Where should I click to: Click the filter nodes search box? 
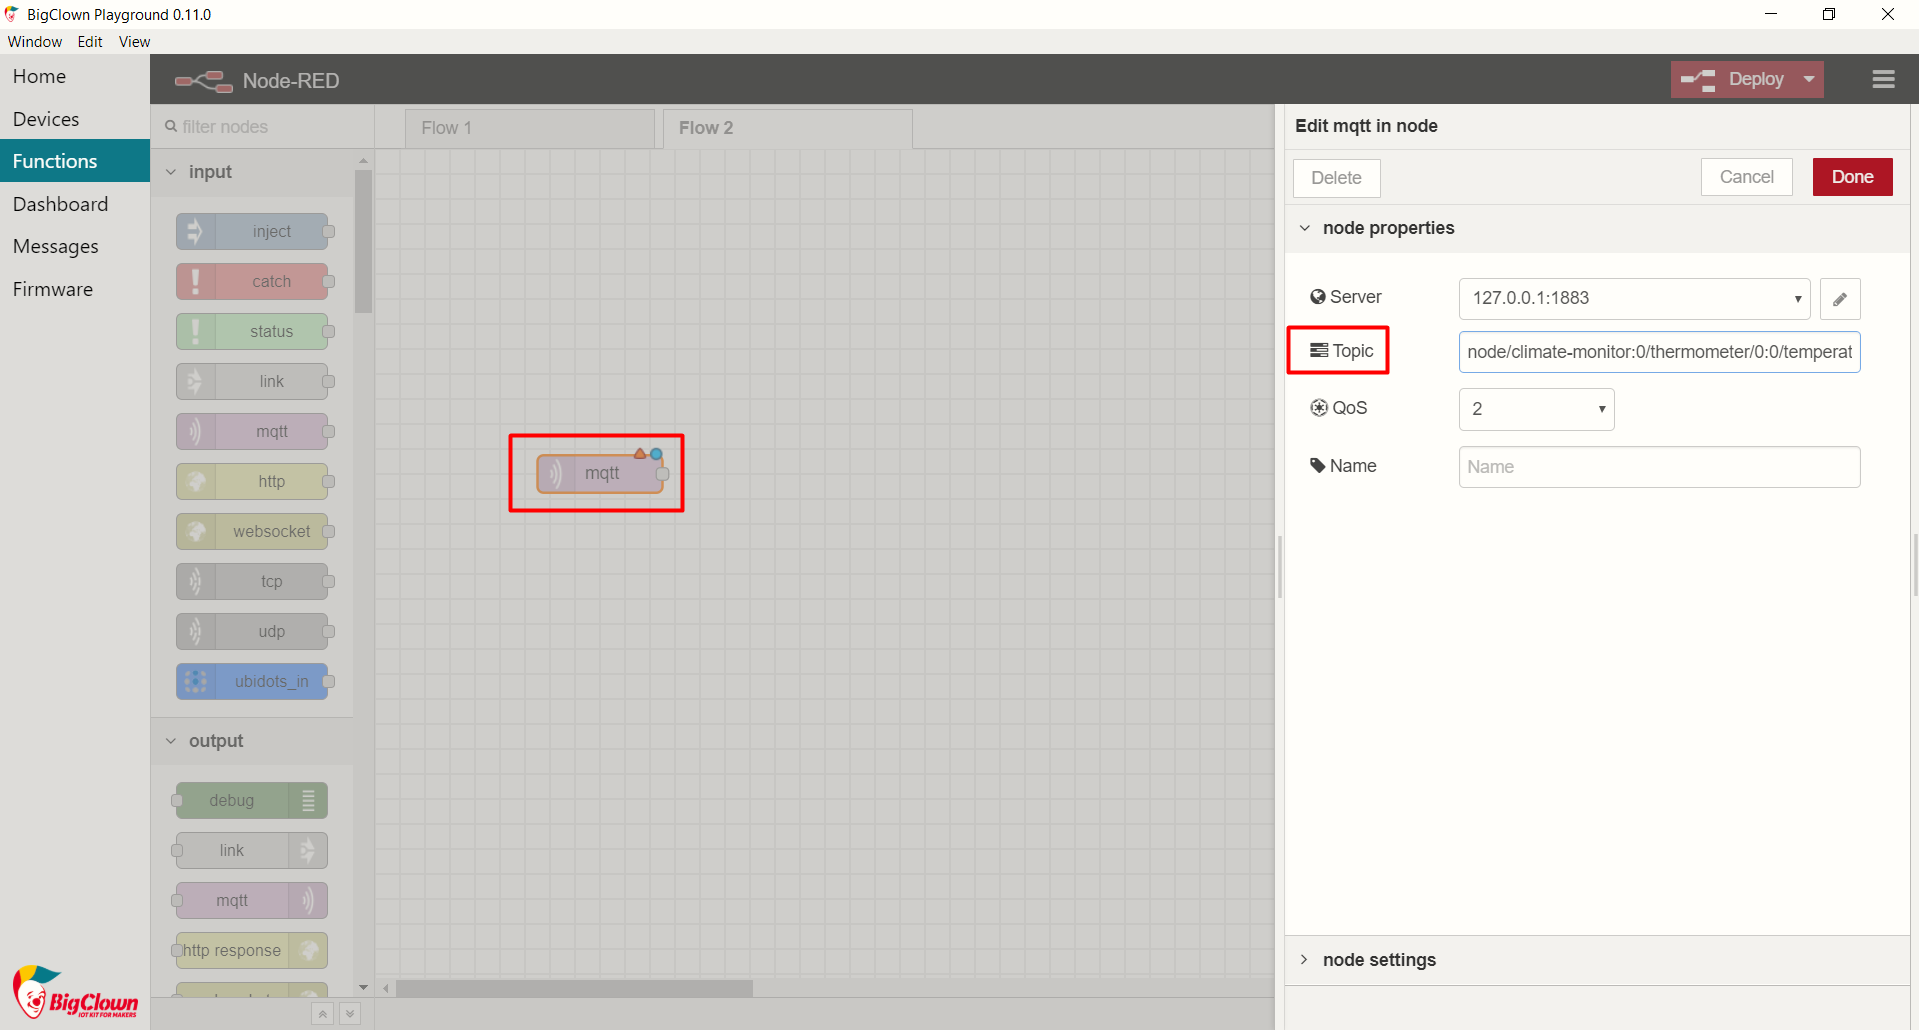pyautogui.click(x=262, y=127)
